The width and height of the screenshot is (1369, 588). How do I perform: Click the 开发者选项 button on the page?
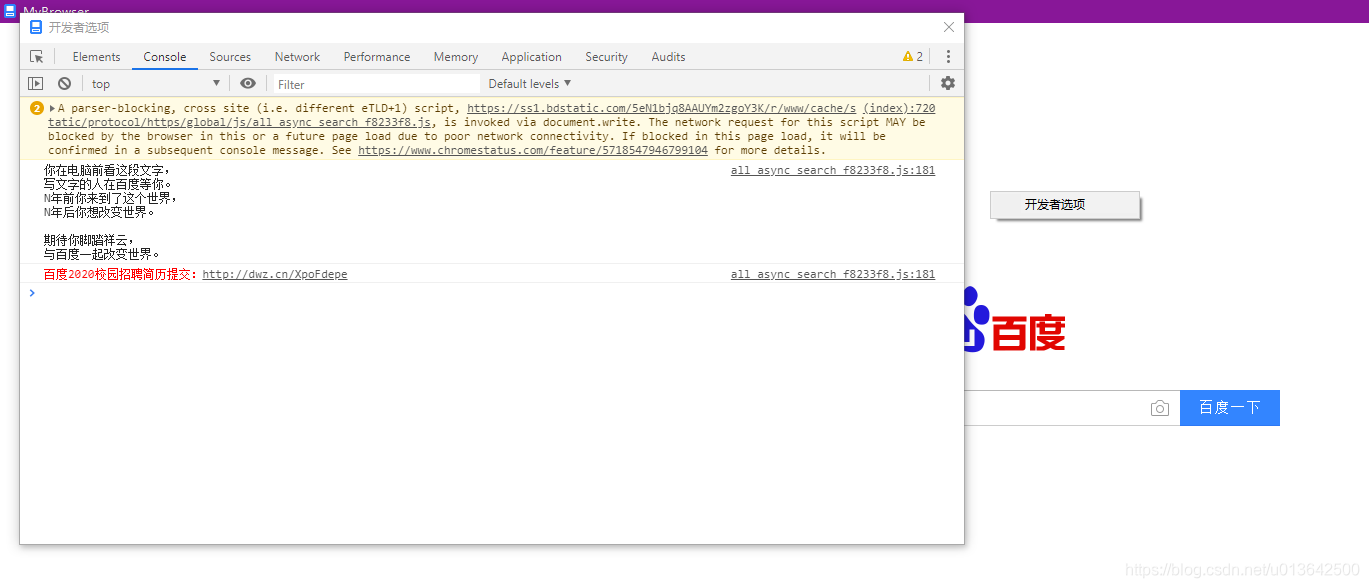pos(1065,205)
